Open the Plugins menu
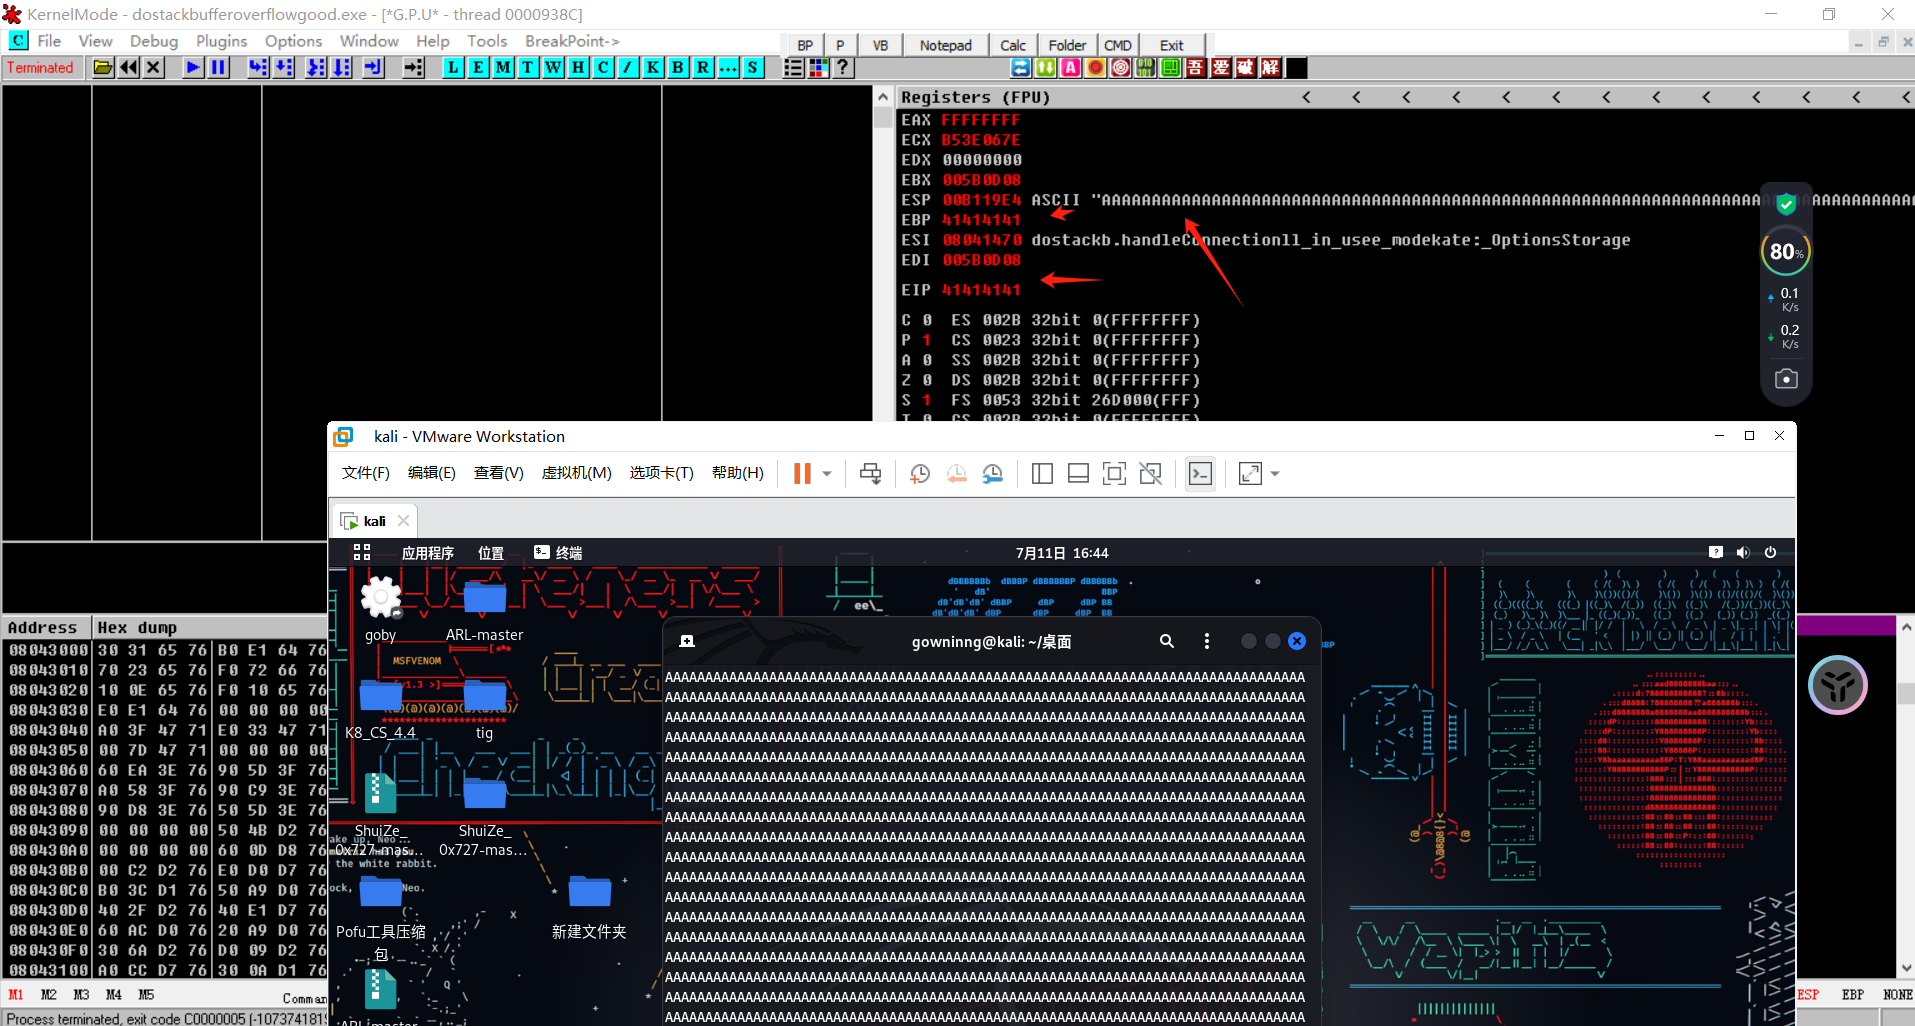Viewport: 1915px width, 1026px height. click(221, 41)
